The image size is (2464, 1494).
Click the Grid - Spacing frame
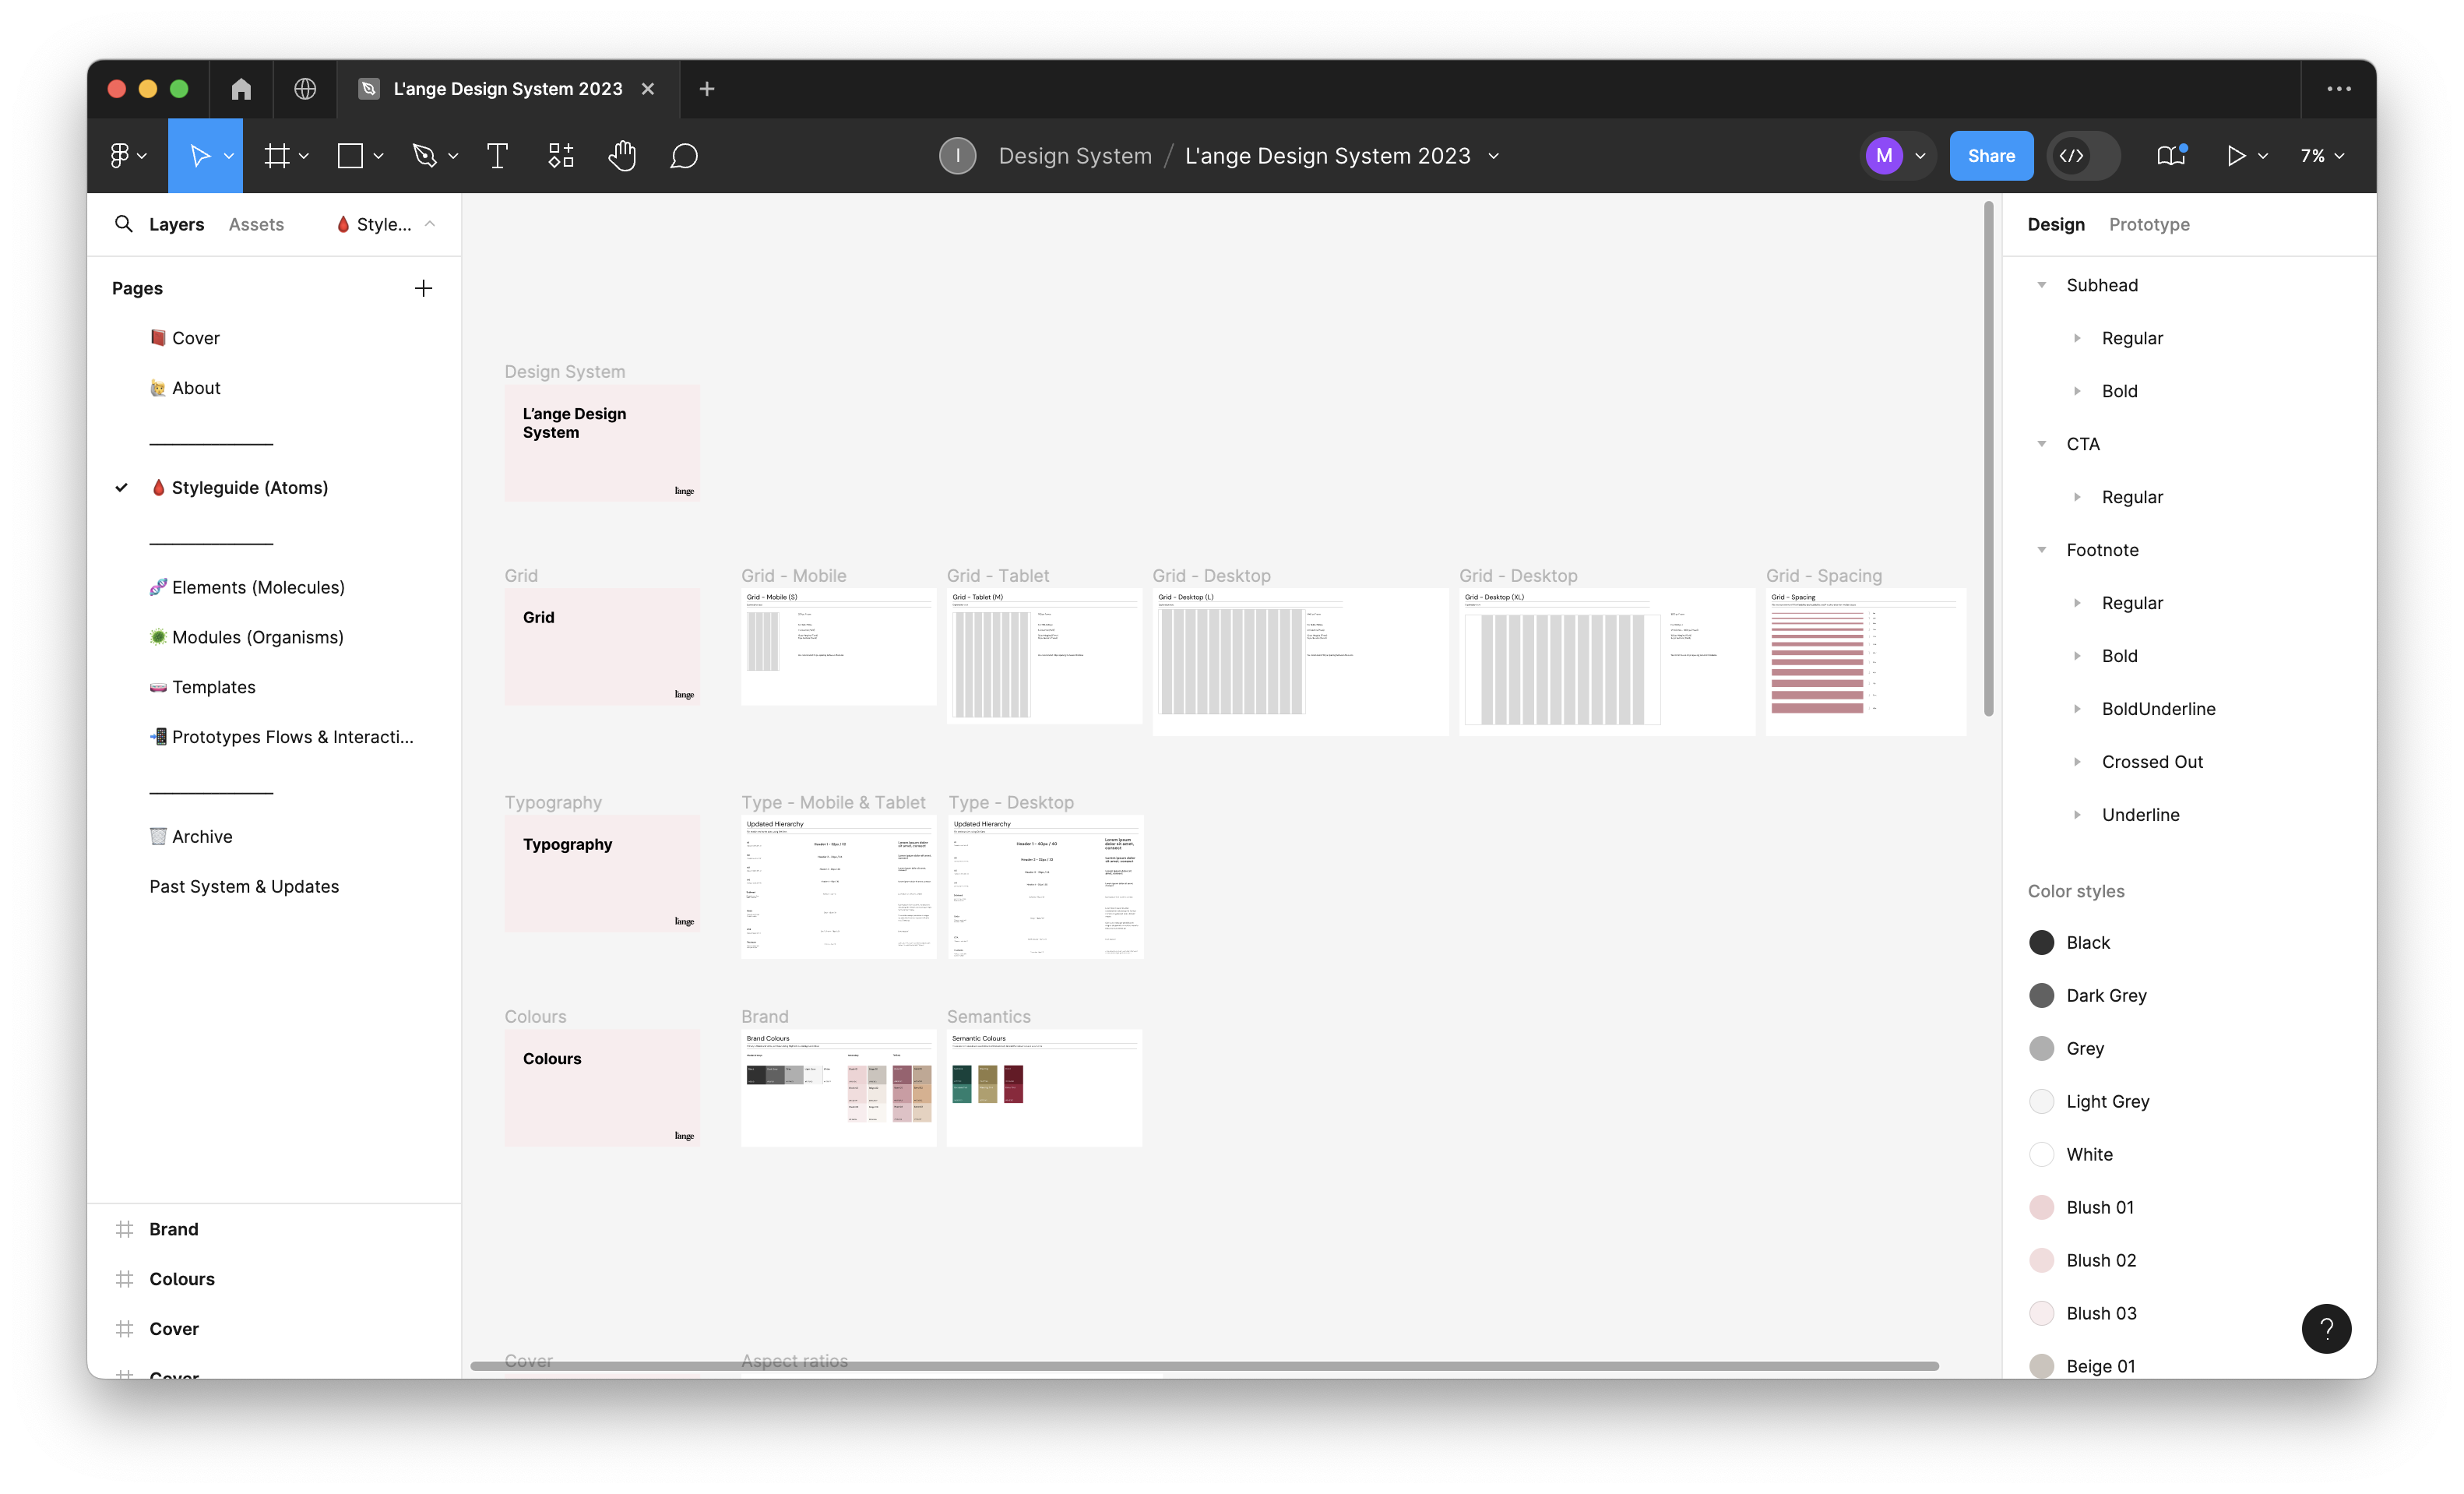1865,661
